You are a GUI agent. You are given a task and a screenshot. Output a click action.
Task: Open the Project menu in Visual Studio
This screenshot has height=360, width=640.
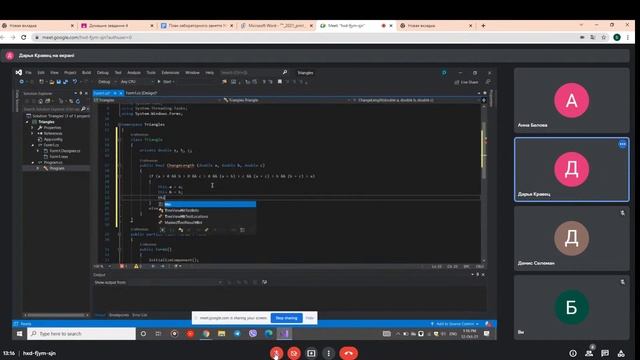point(70,73)
